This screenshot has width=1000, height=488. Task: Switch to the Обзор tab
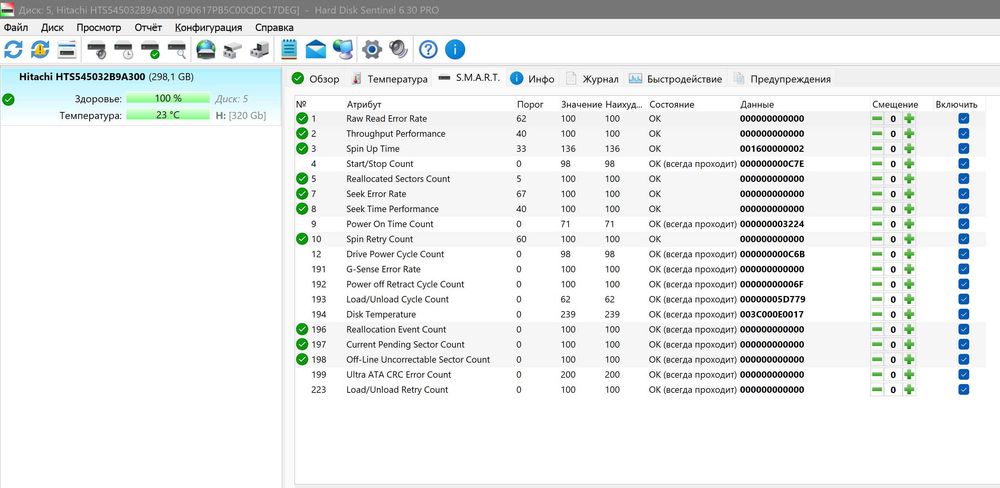[316, 79]
